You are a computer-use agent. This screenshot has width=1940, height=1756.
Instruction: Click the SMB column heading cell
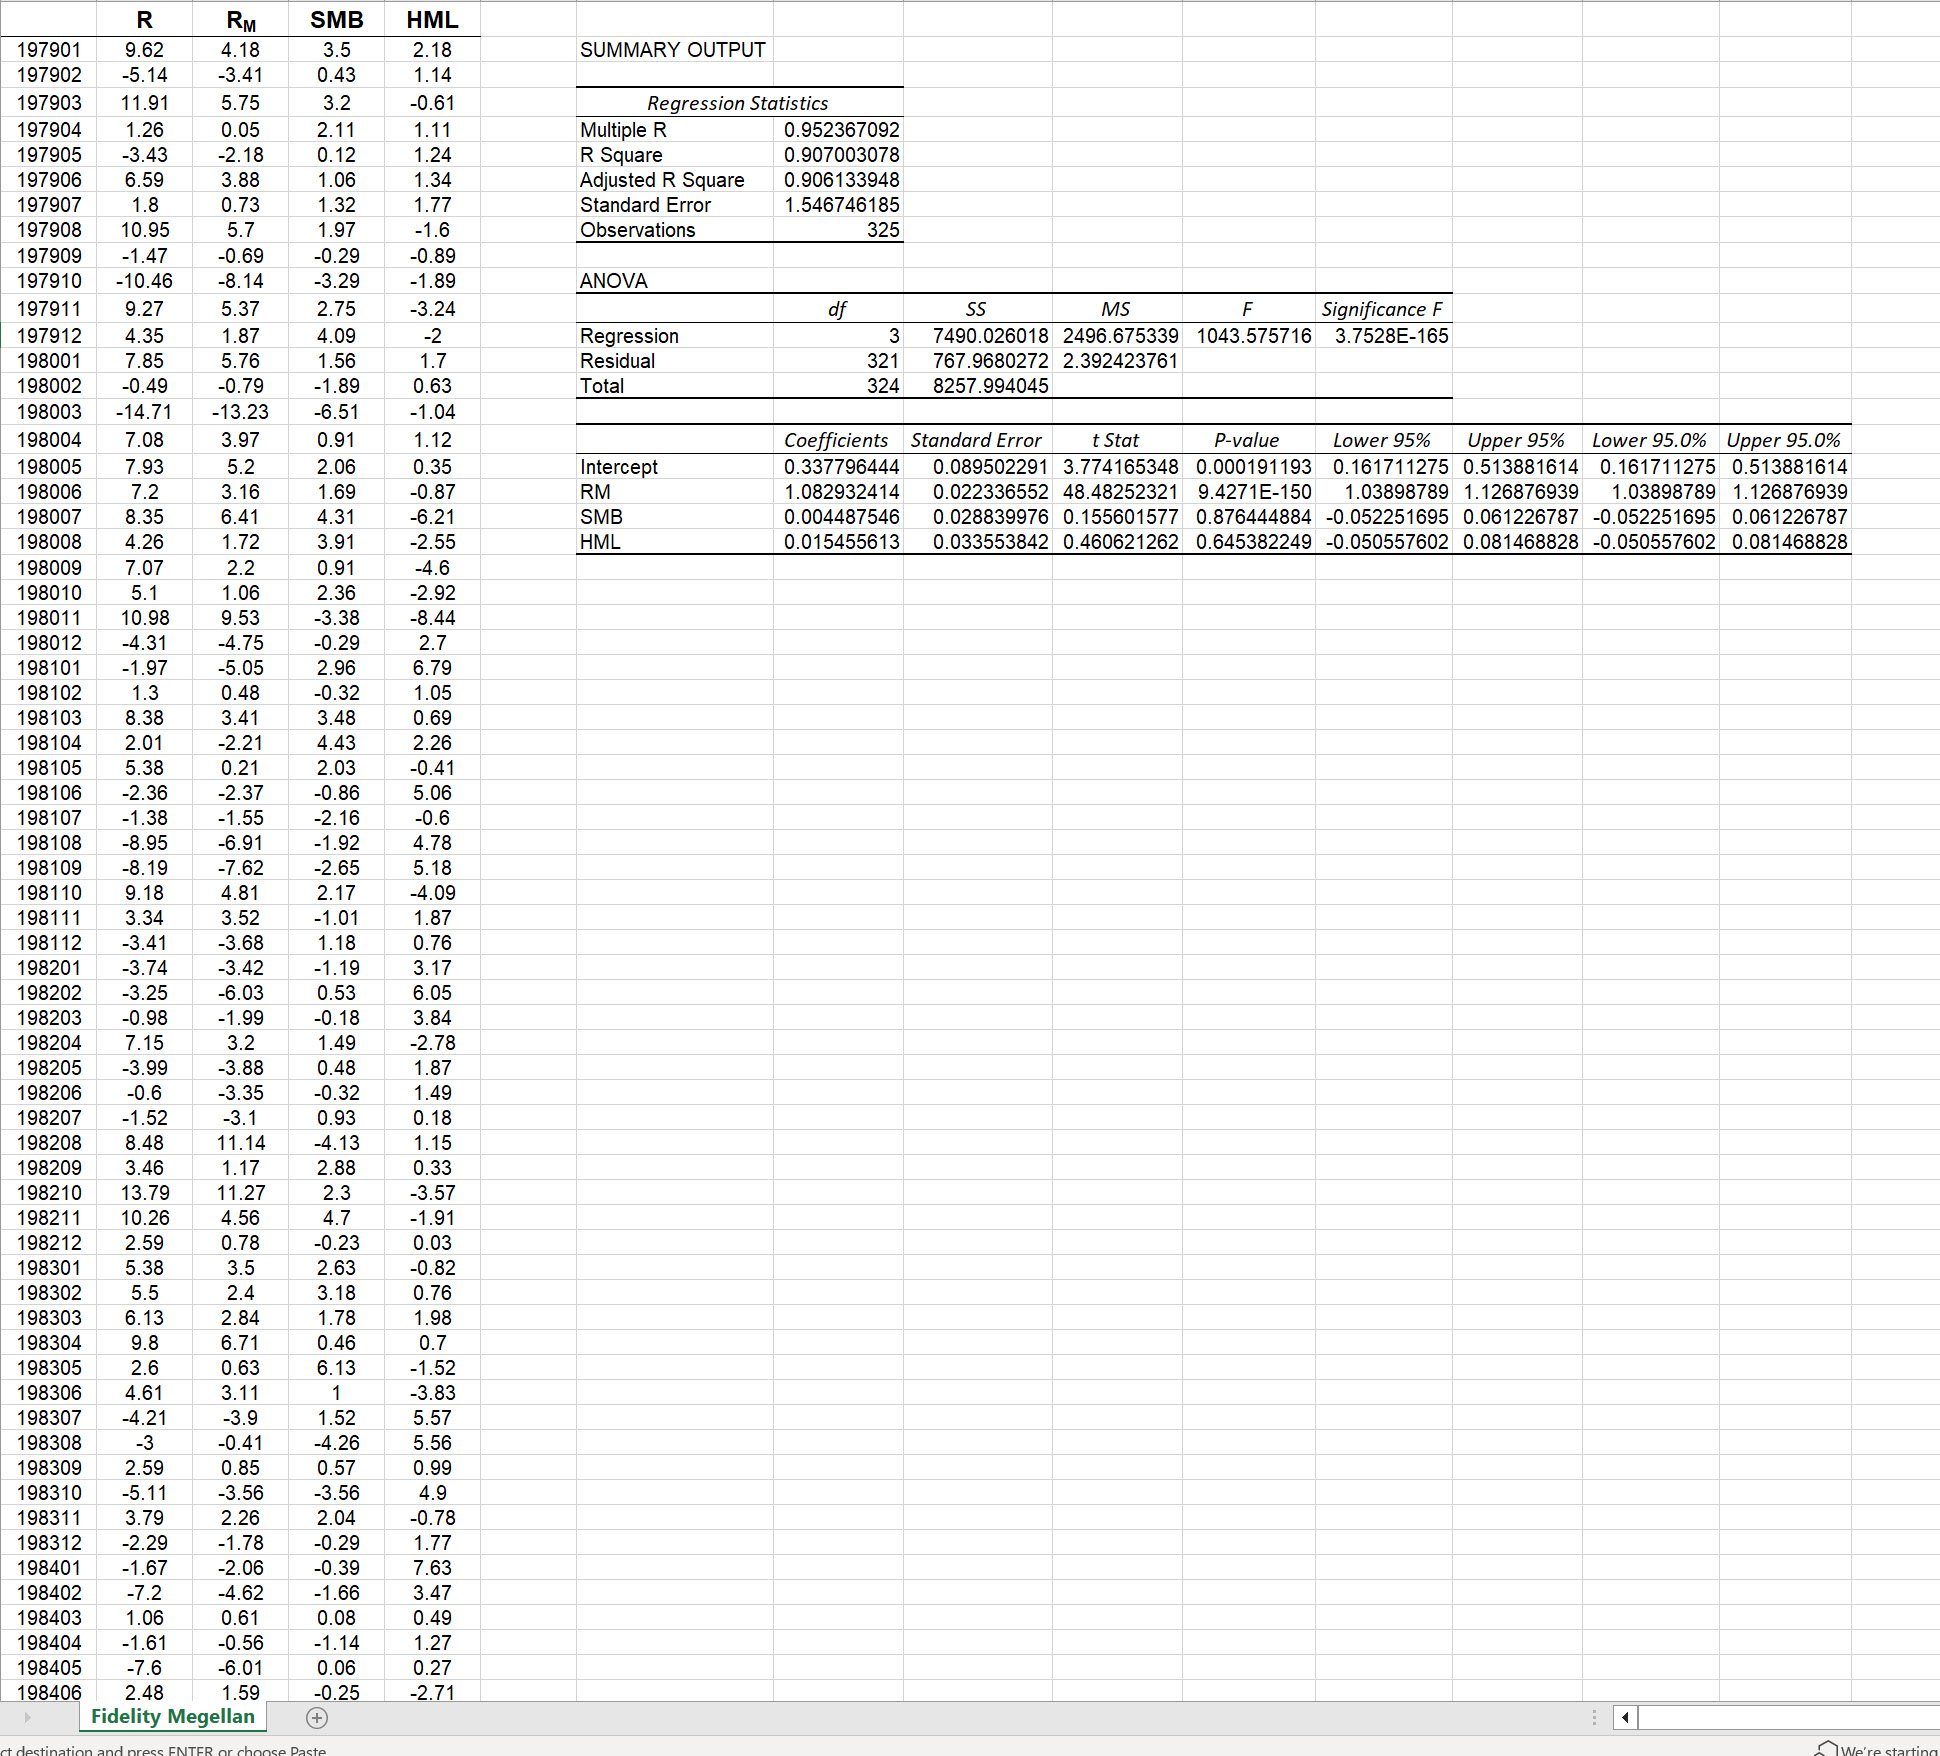pyautogui.click(x=337, y=19)
